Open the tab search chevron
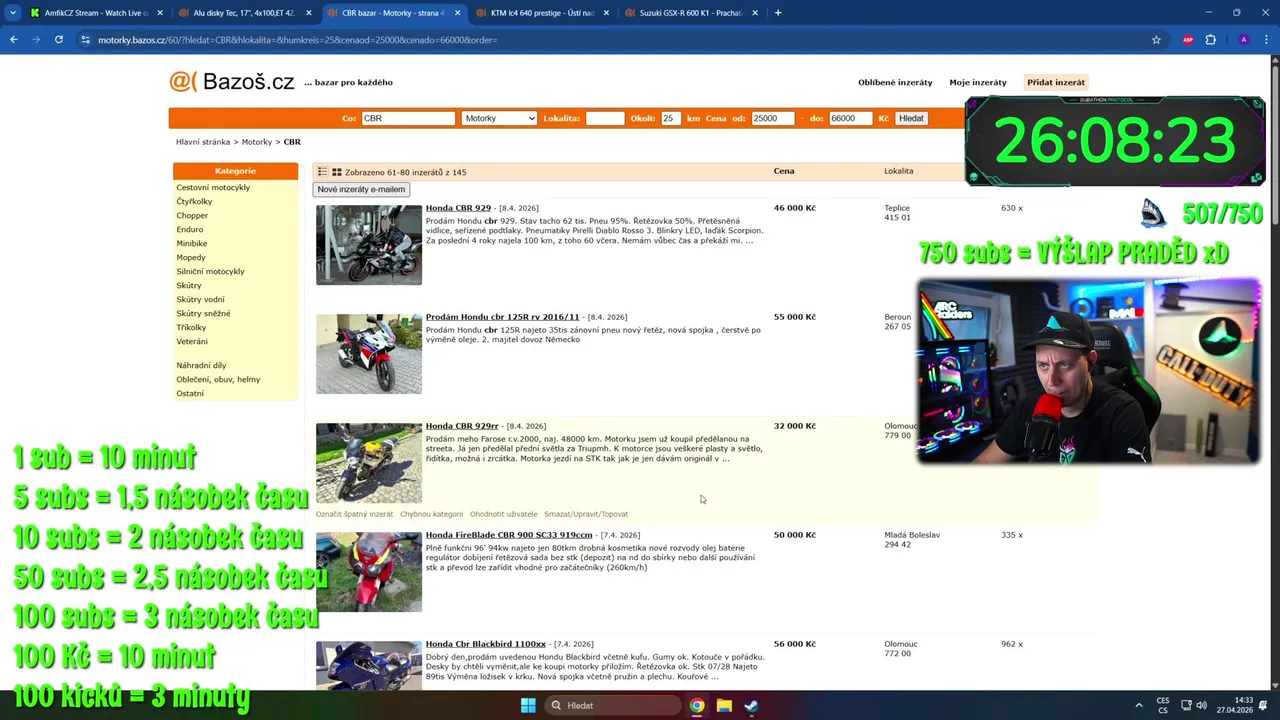Image resolution: width=1280 pixels, height=720 pixels. [x=13, y=13]
